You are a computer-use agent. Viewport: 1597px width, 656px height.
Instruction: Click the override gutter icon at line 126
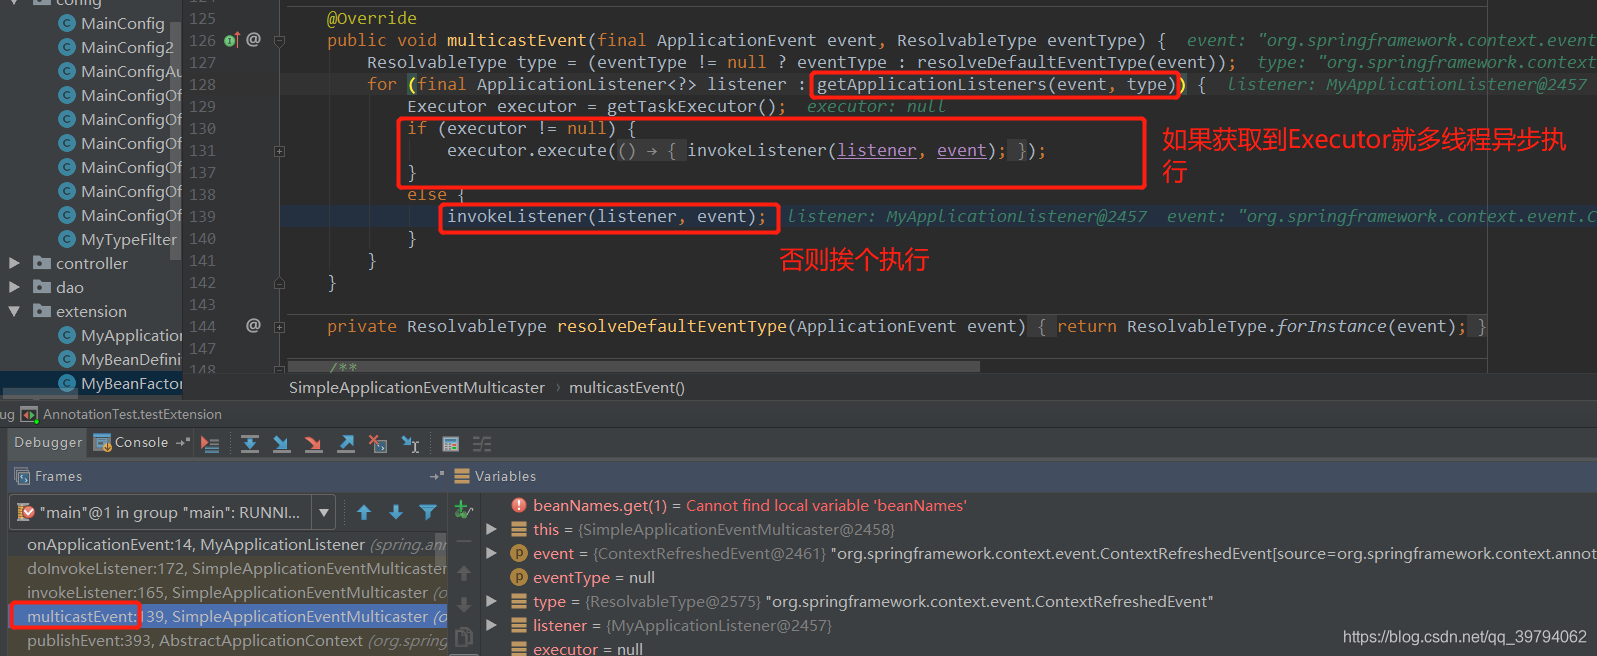(x=232, y=40)
